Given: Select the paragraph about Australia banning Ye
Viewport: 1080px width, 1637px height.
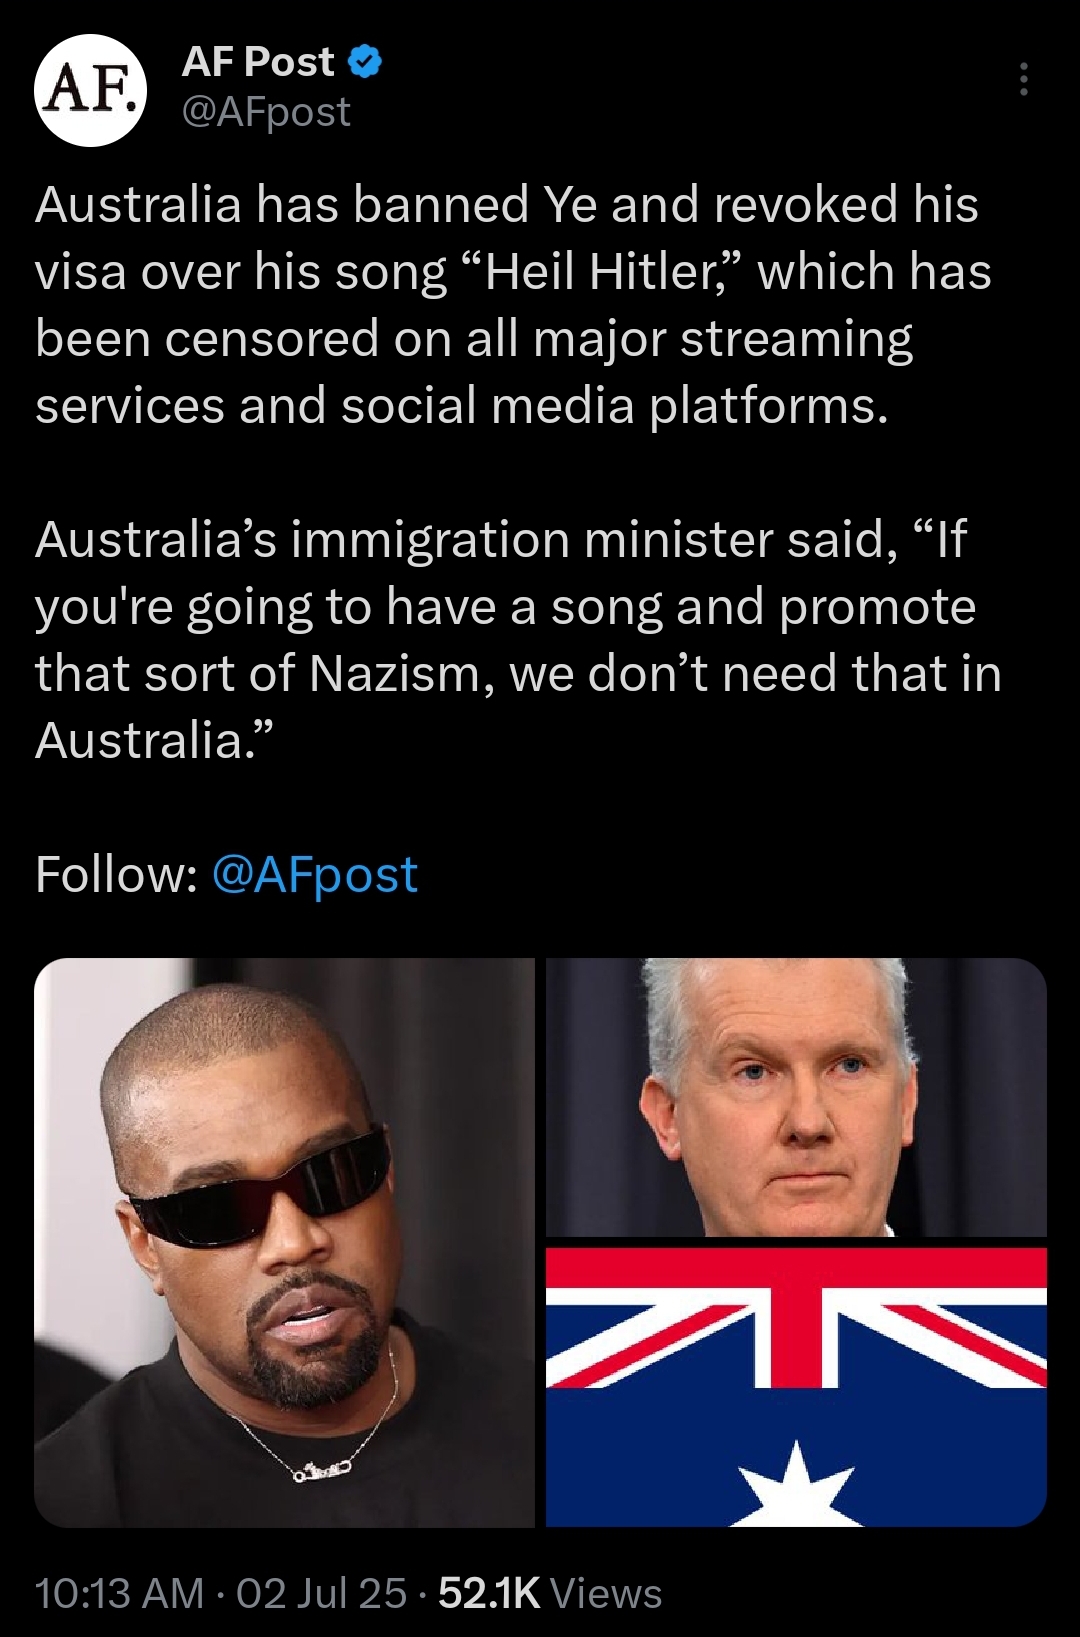Looking at the screenshot, I should click(515, 305).
